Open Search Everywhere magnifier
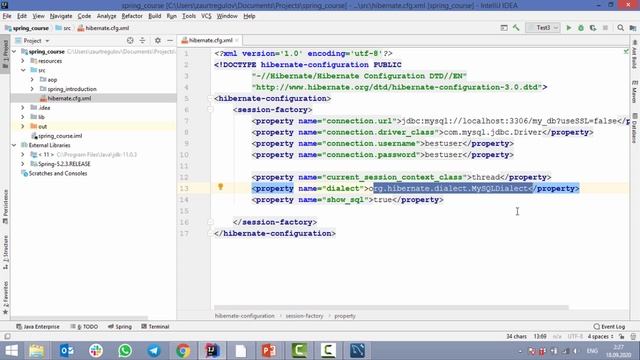This screenshot has width=640, height=360. pyautogui.click(x=620, y=28)
